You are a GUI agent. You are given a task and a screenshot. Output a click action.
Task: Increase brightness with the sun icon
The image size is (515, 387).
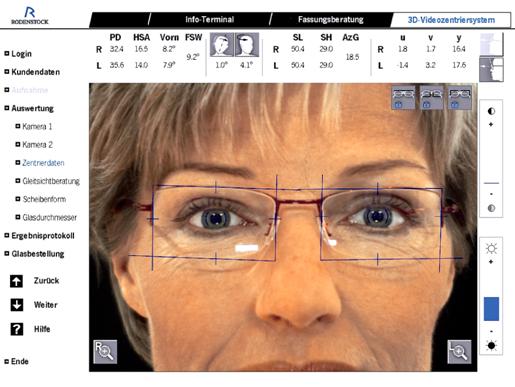(x=491, y=249)
